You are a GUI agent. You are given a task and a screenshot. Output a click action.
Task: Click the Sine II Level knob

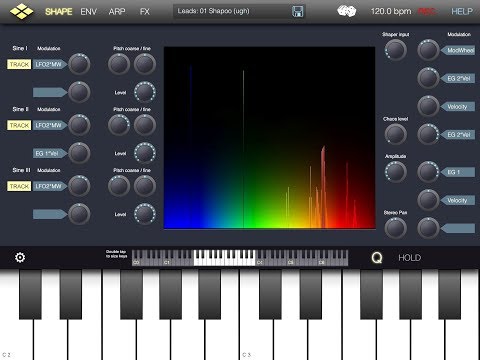tap(145, 153)
